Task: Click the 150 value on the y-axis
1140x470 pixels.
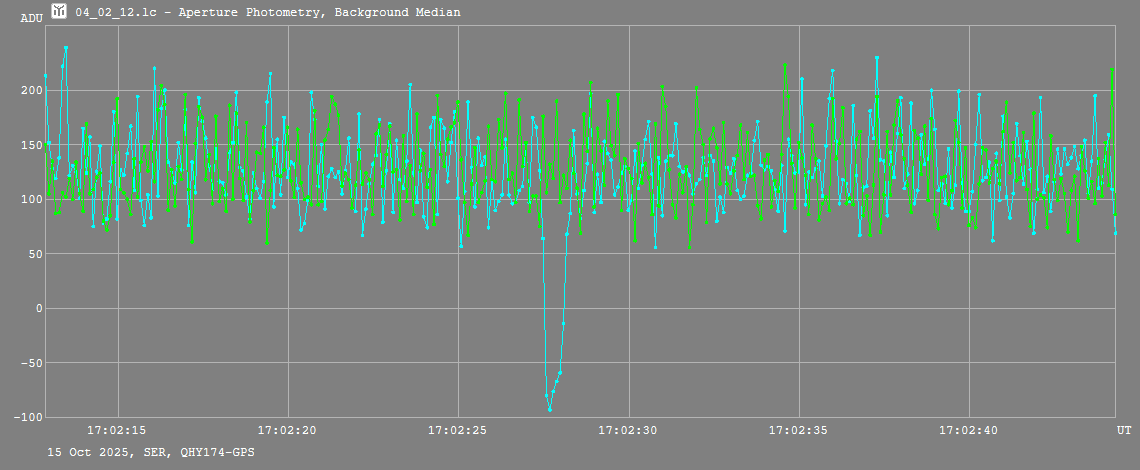Action: (32, 145)
